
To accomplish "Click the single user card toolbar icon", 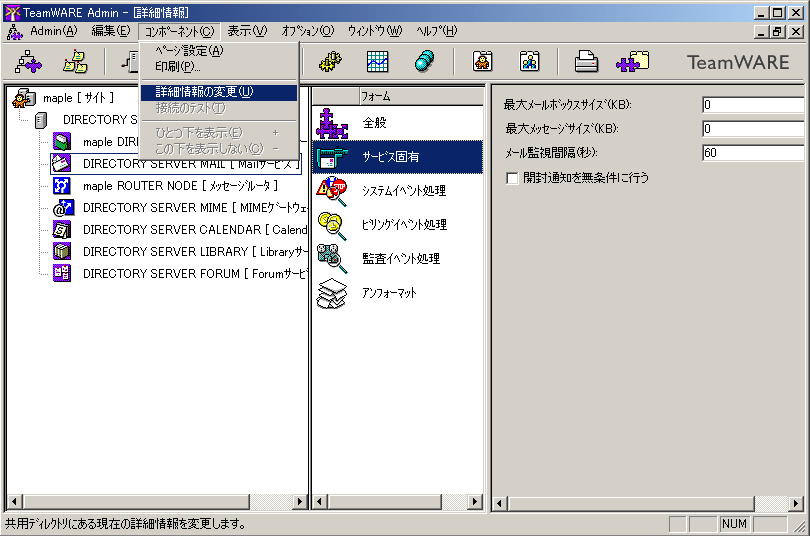I will pyautogui.click(x=482, y=61).
